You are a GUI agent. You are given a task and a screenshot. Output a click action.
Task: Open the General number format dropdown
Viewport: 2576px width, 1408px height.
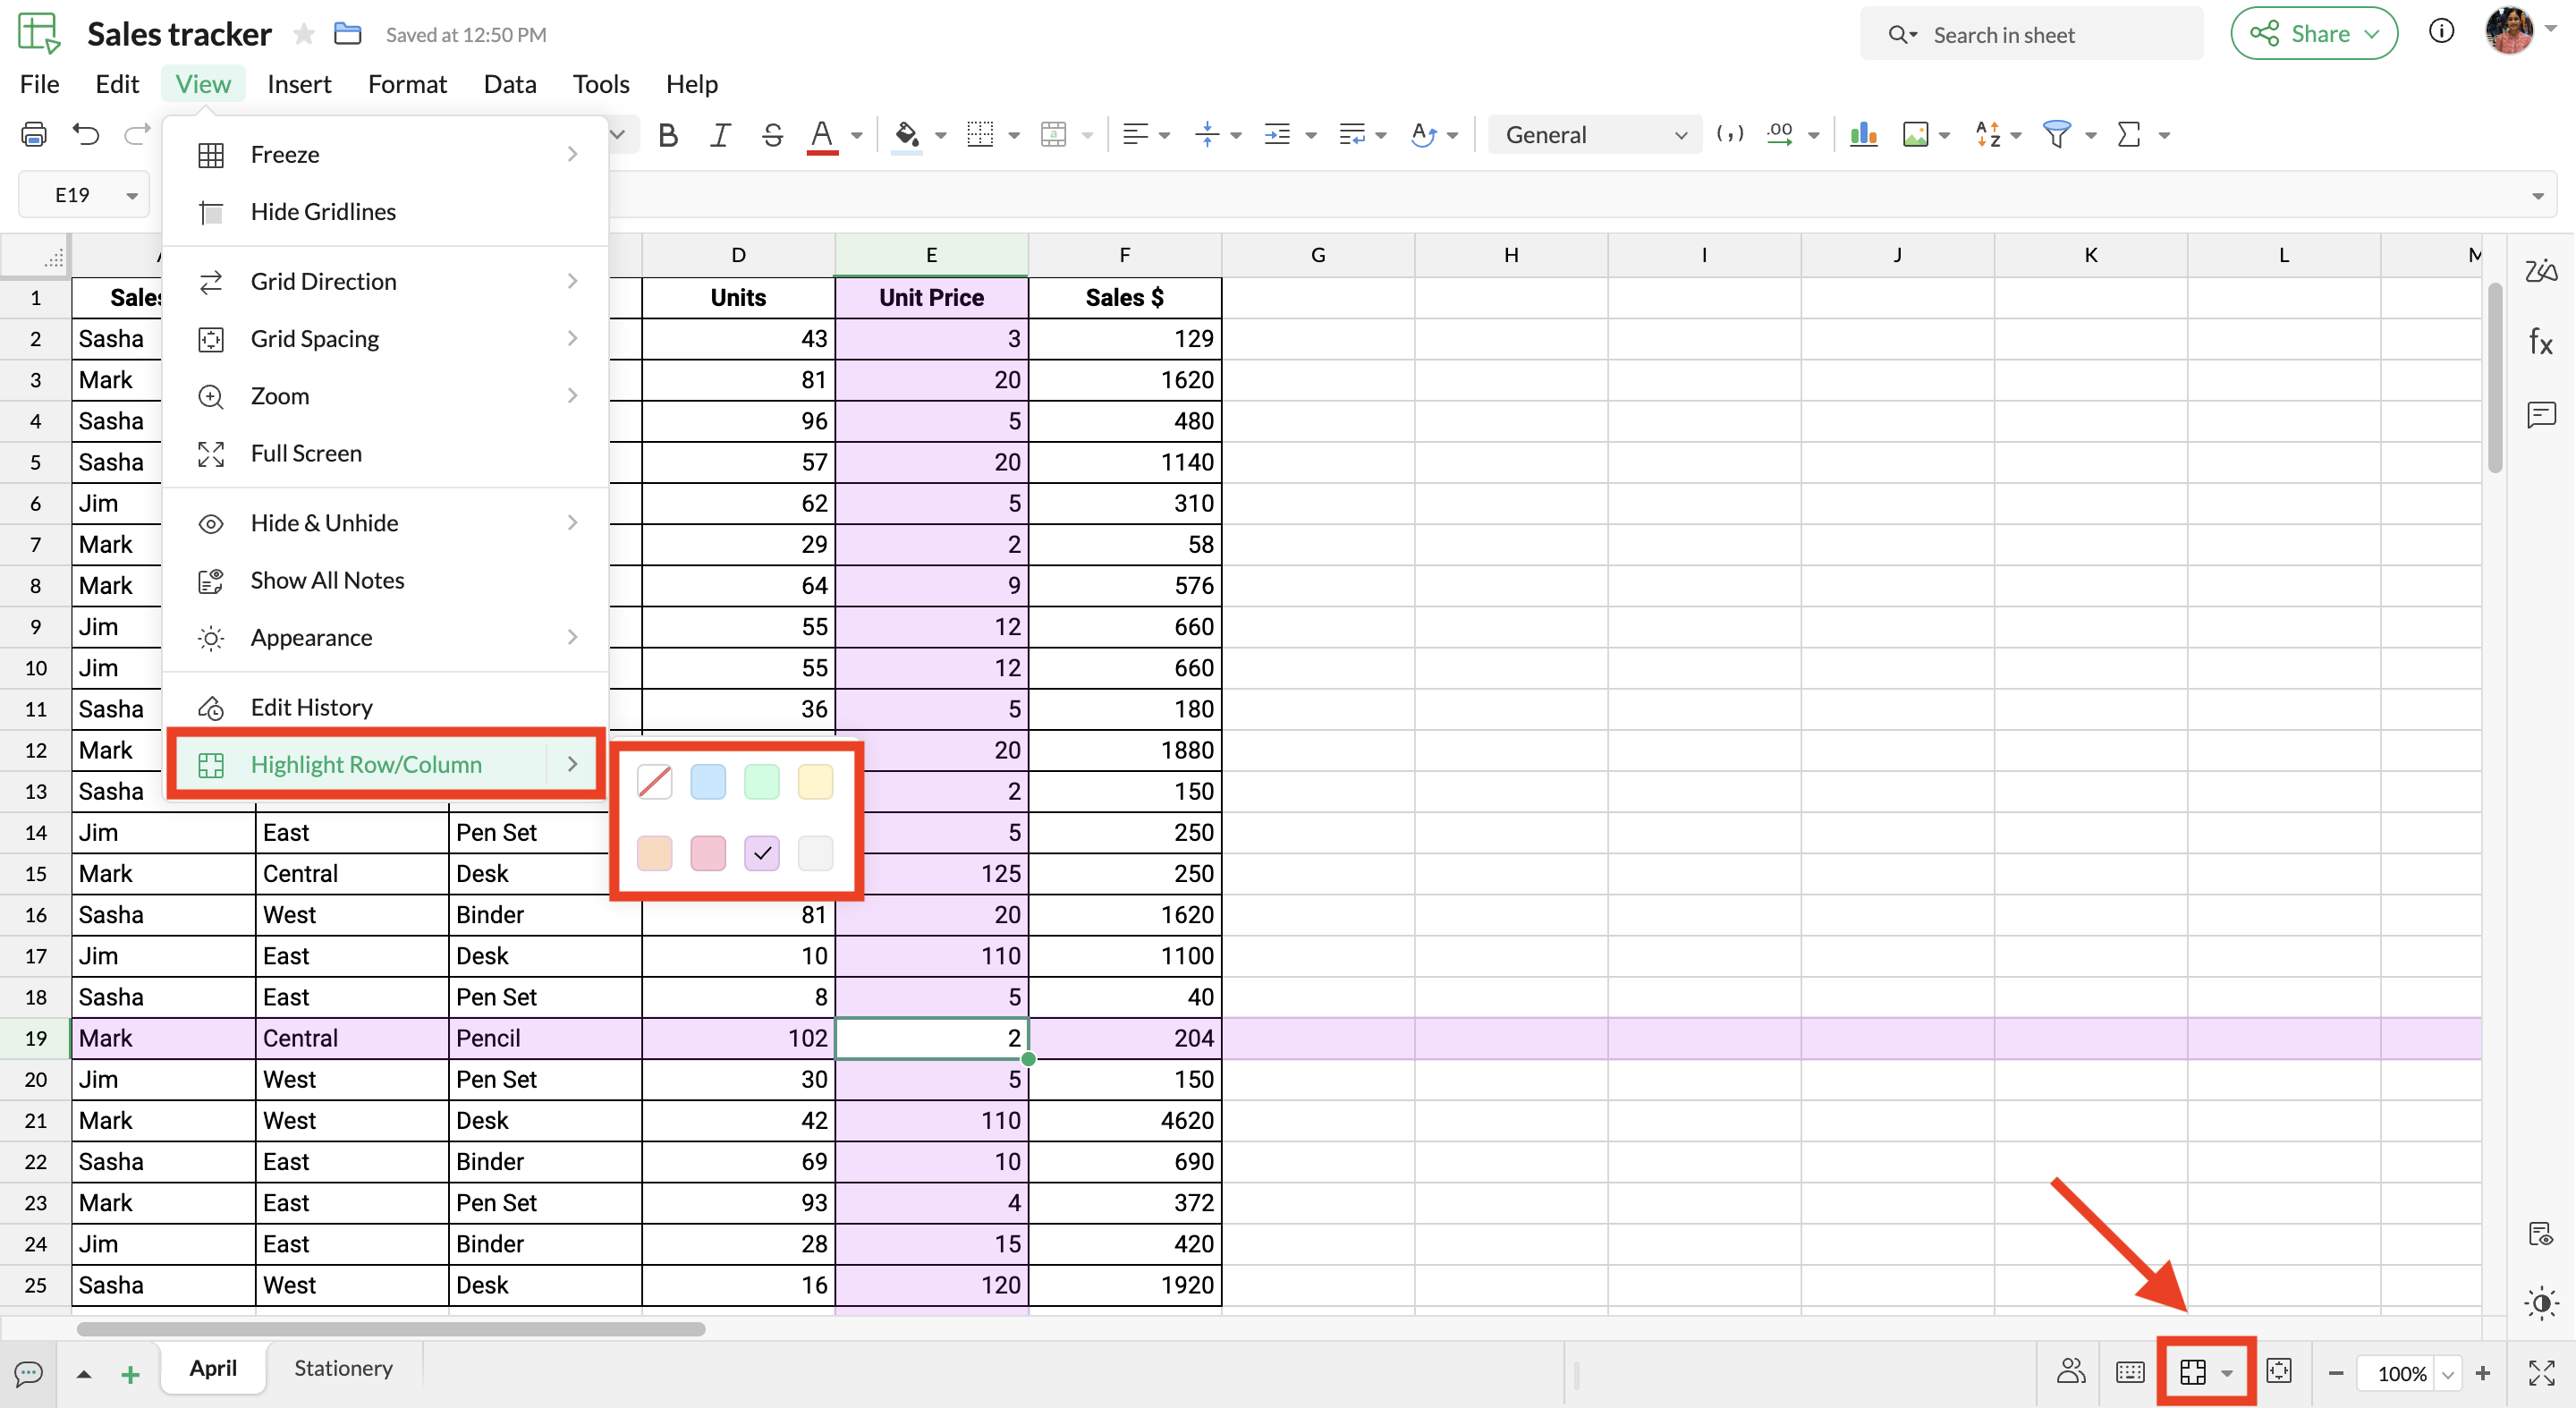tap(1595, 135)
